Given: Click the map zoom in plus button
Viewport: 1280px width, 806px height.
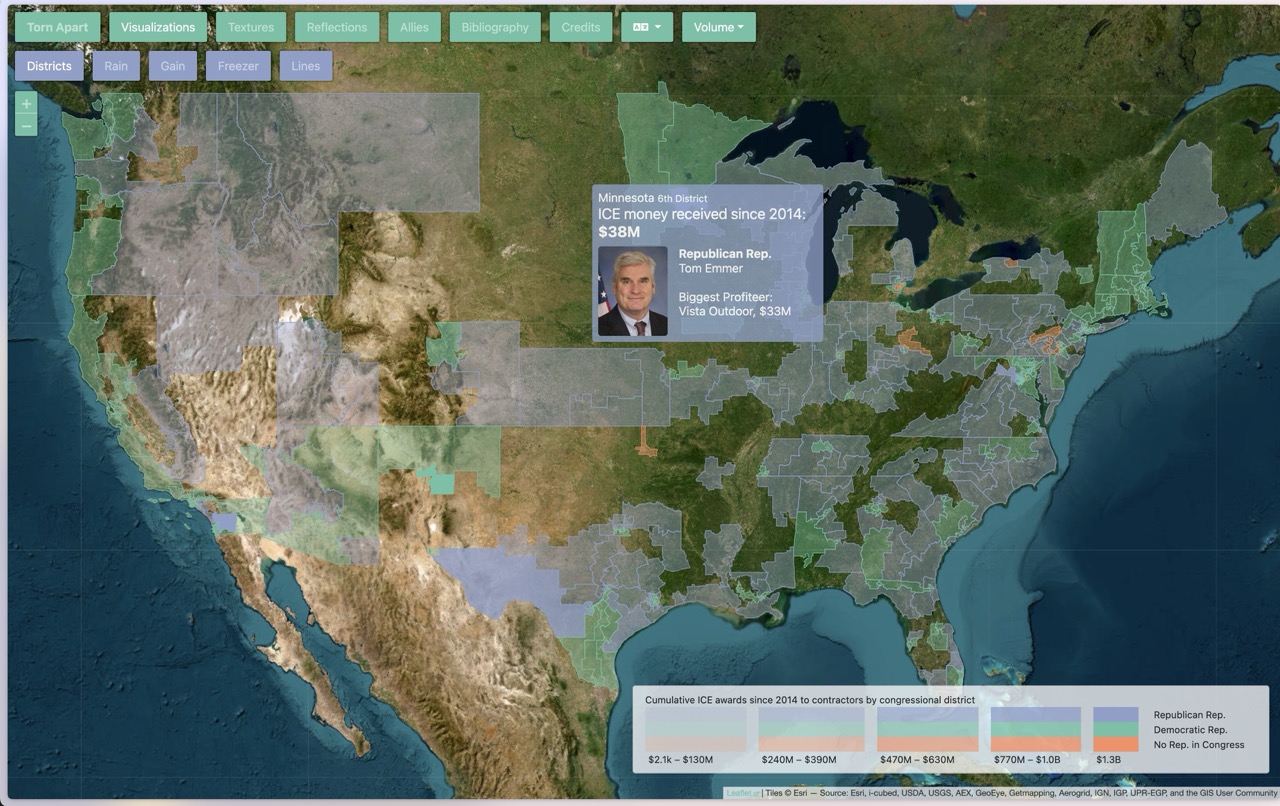Looking at the screenshot, I should (x=26, y=103).
